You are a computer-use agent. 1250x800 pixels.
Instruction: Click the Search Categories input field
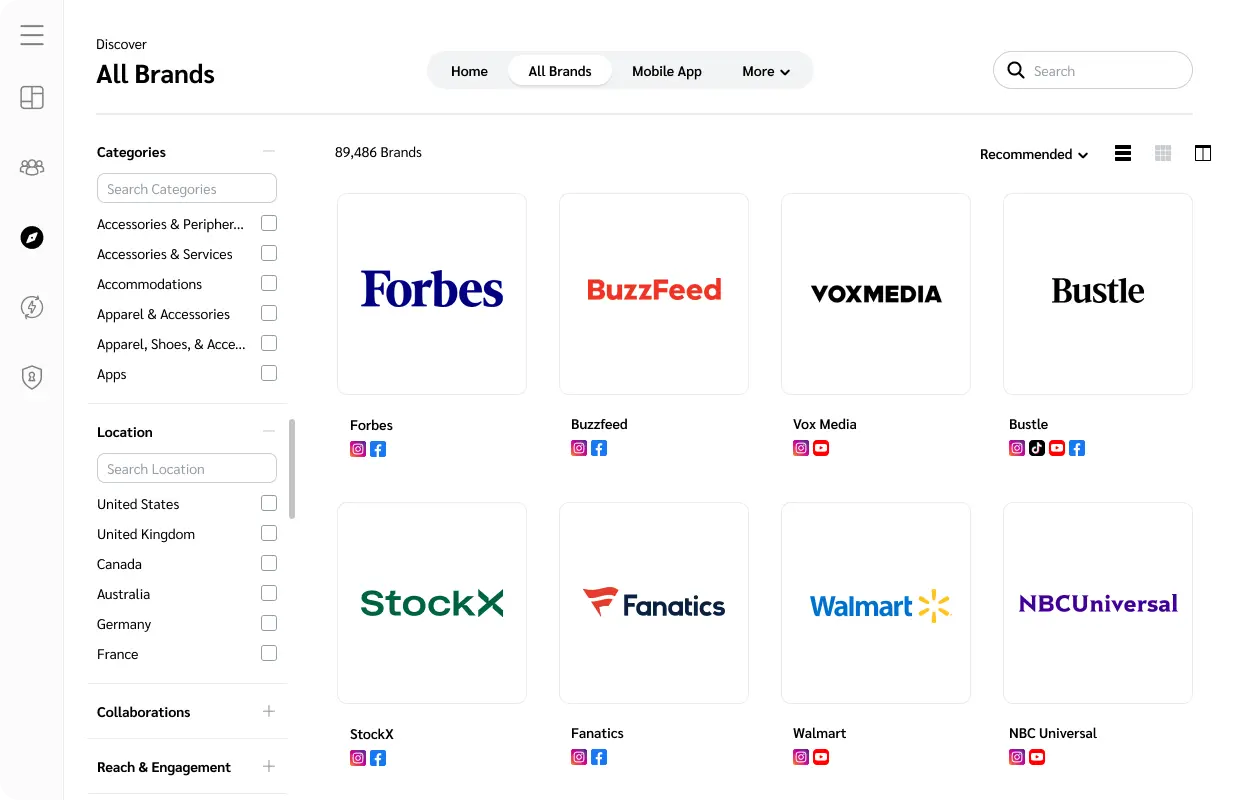[x=186, y=188]
